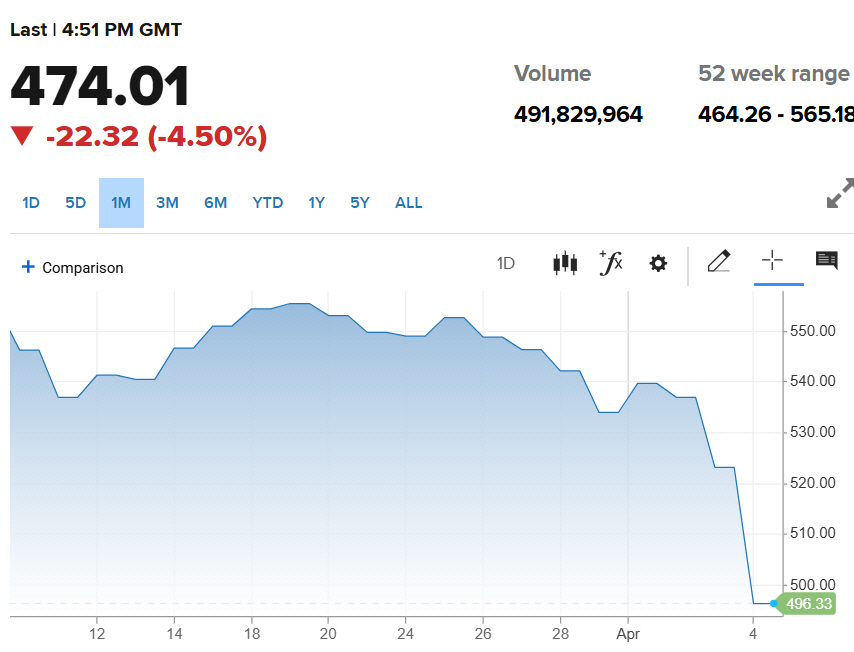The height and width of the screenshot is (652, 854).
Task: Select the 3M time range
Action: click(167, 203)
